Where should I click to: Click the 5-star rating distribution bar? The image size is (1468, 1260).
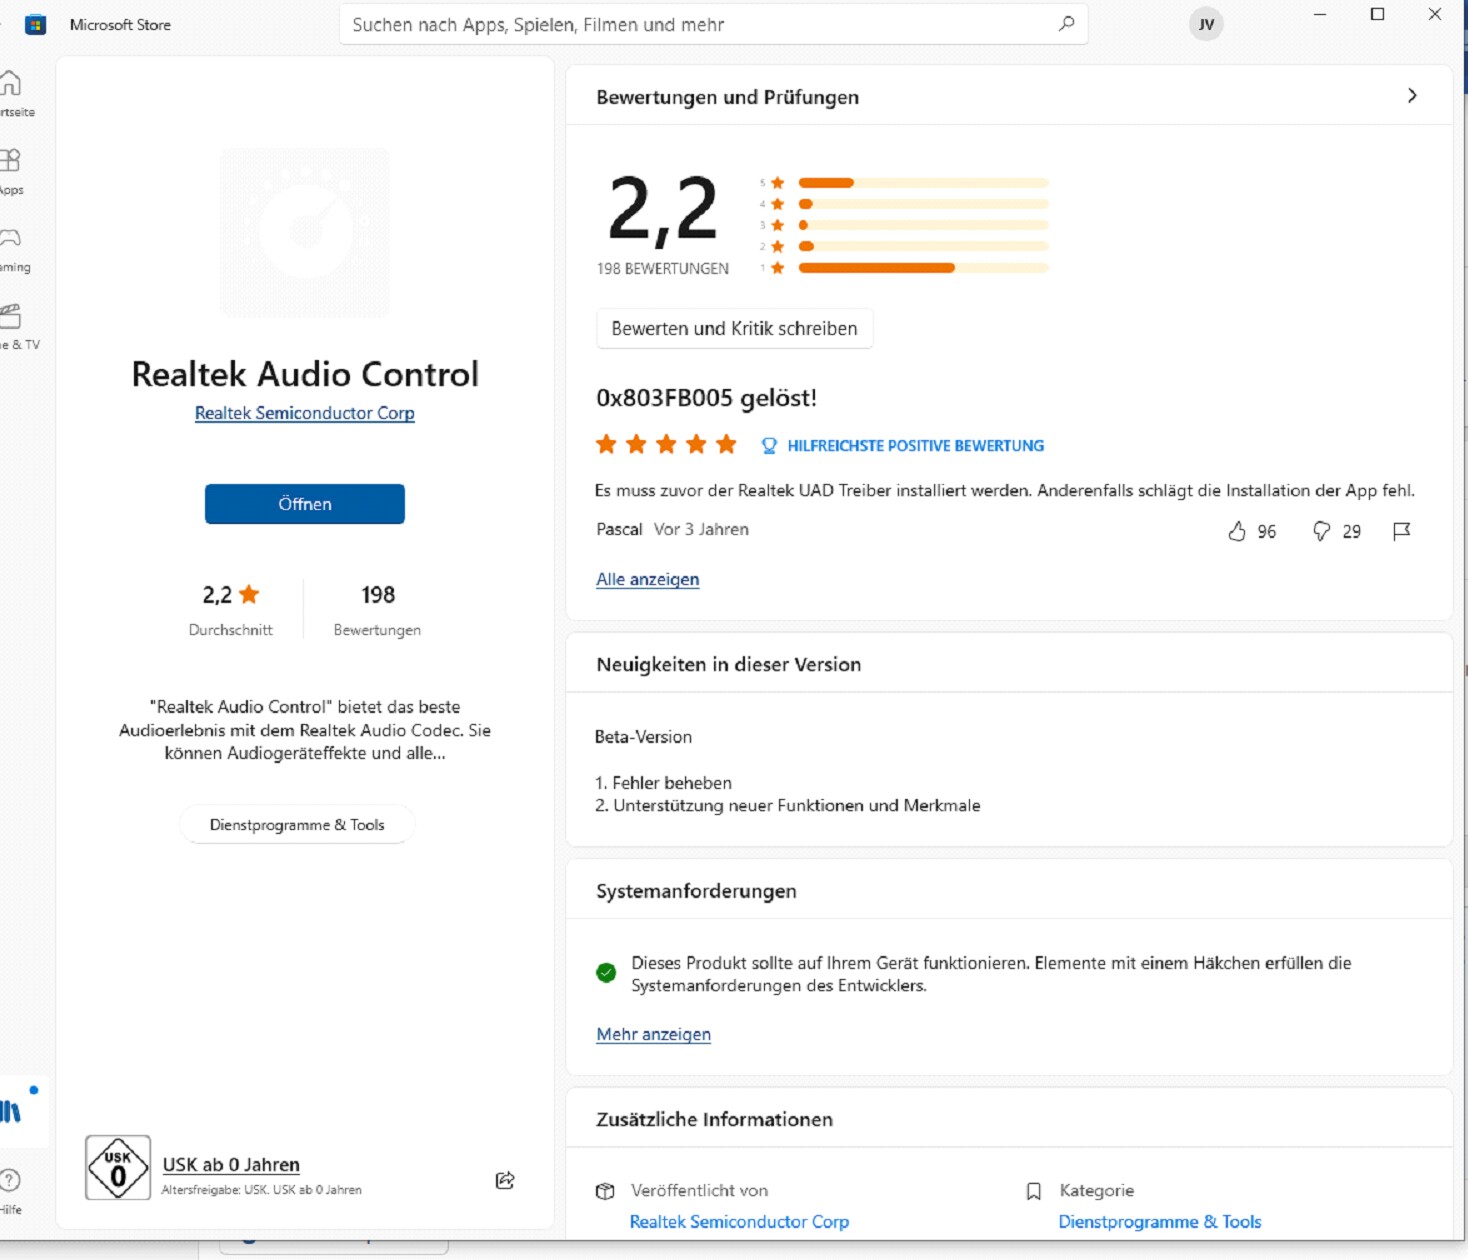coord(923,183)
